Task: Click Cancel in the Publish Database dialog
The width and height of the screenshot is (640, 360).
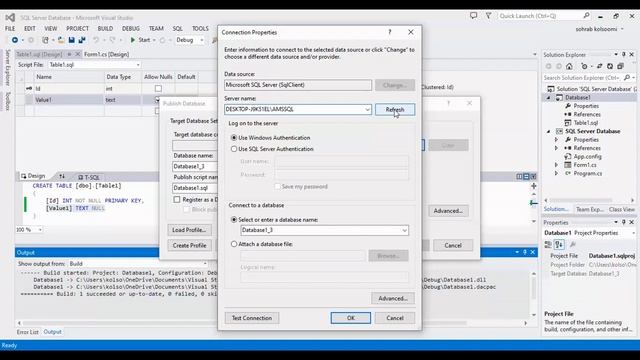Action: pos(453,246)
